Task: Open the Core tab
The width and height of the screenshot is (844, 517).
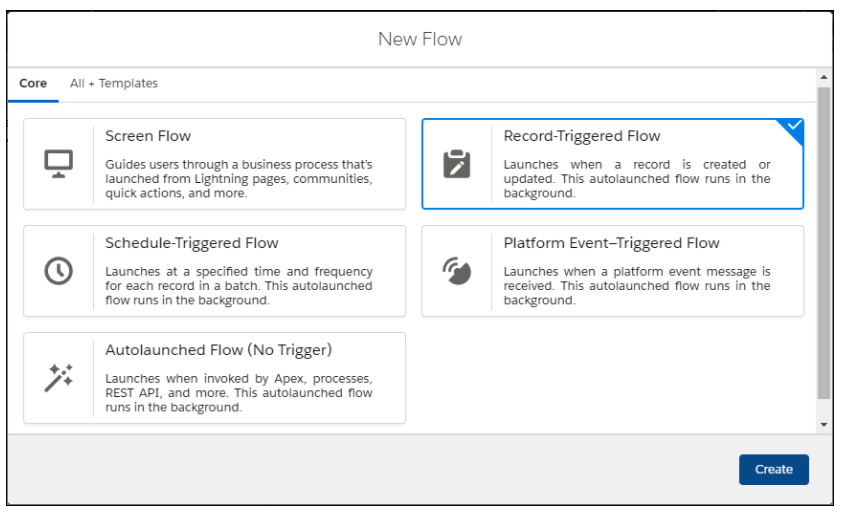Action: (33, 83)
